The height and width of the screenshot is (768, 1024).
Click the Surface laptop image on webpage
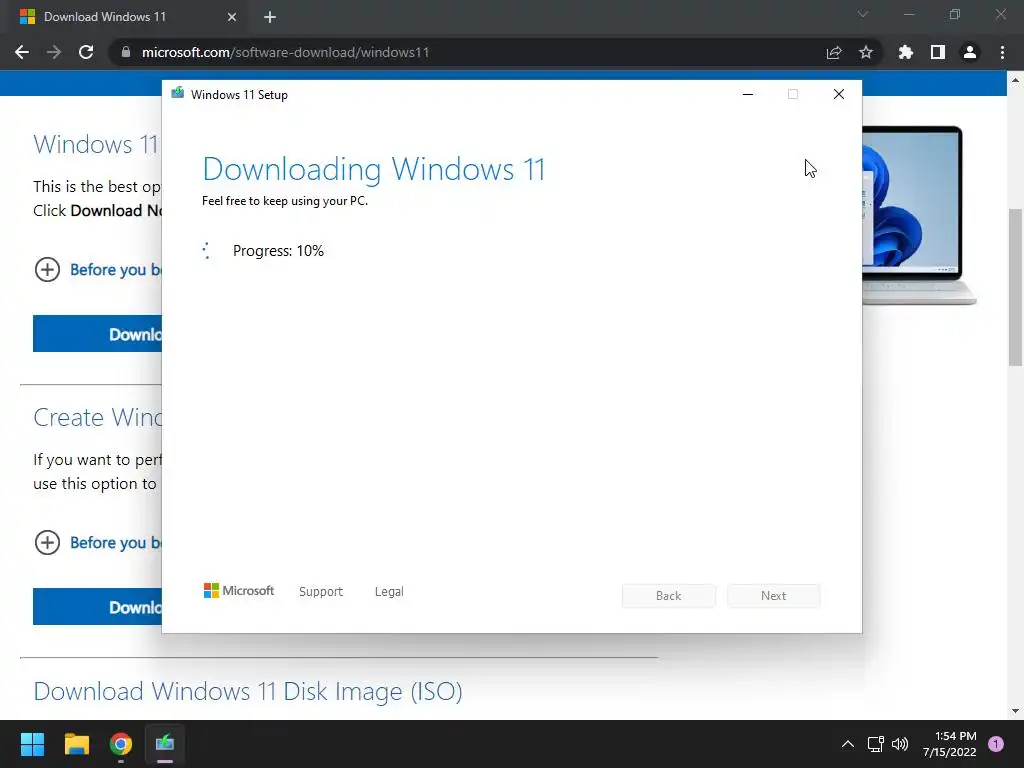point(919,216)
